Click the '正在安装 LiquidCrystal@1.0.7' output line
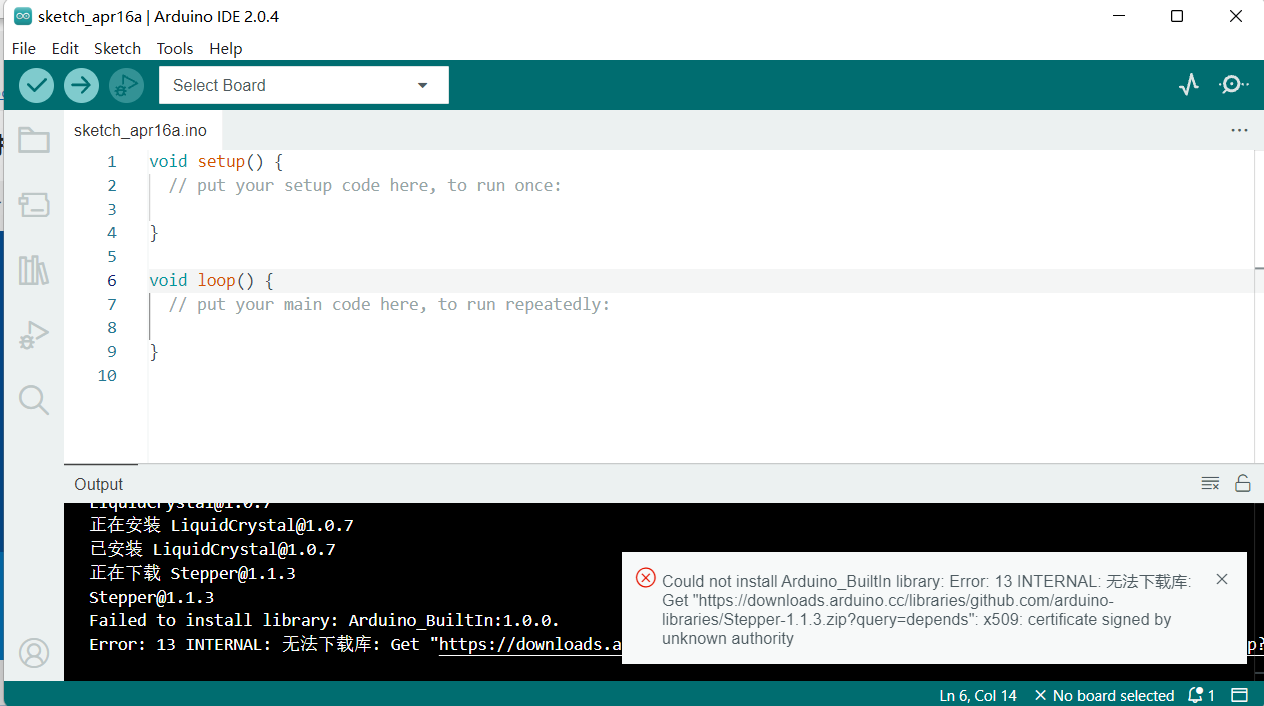The image size is (1264, 706). pyautogui.click(x=221, y=525)
